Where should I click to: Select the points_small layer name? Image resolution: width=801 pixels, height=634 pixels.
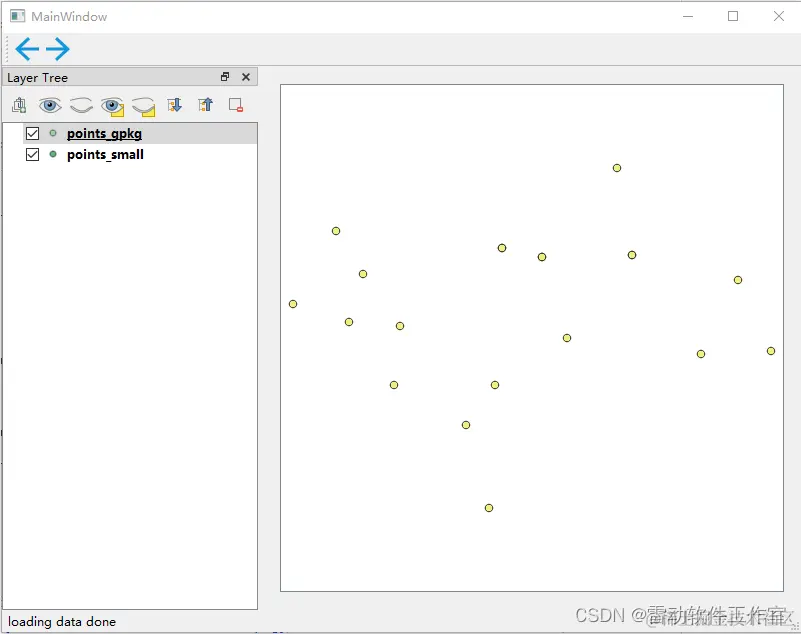coord(105,154)
